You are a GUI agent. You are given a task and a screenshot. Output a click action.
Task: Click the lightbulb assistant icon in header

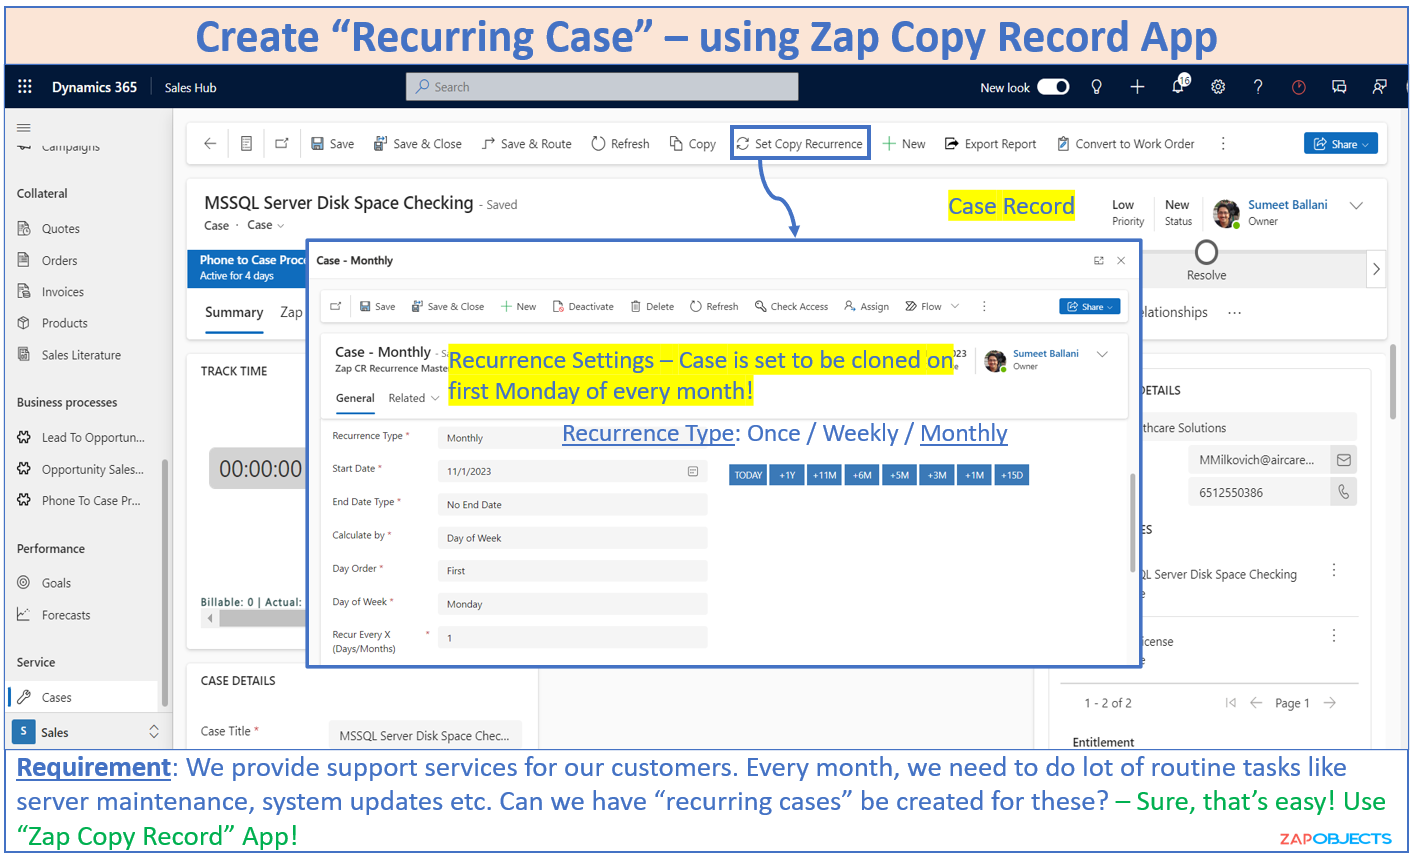(x=1096, y=87)
